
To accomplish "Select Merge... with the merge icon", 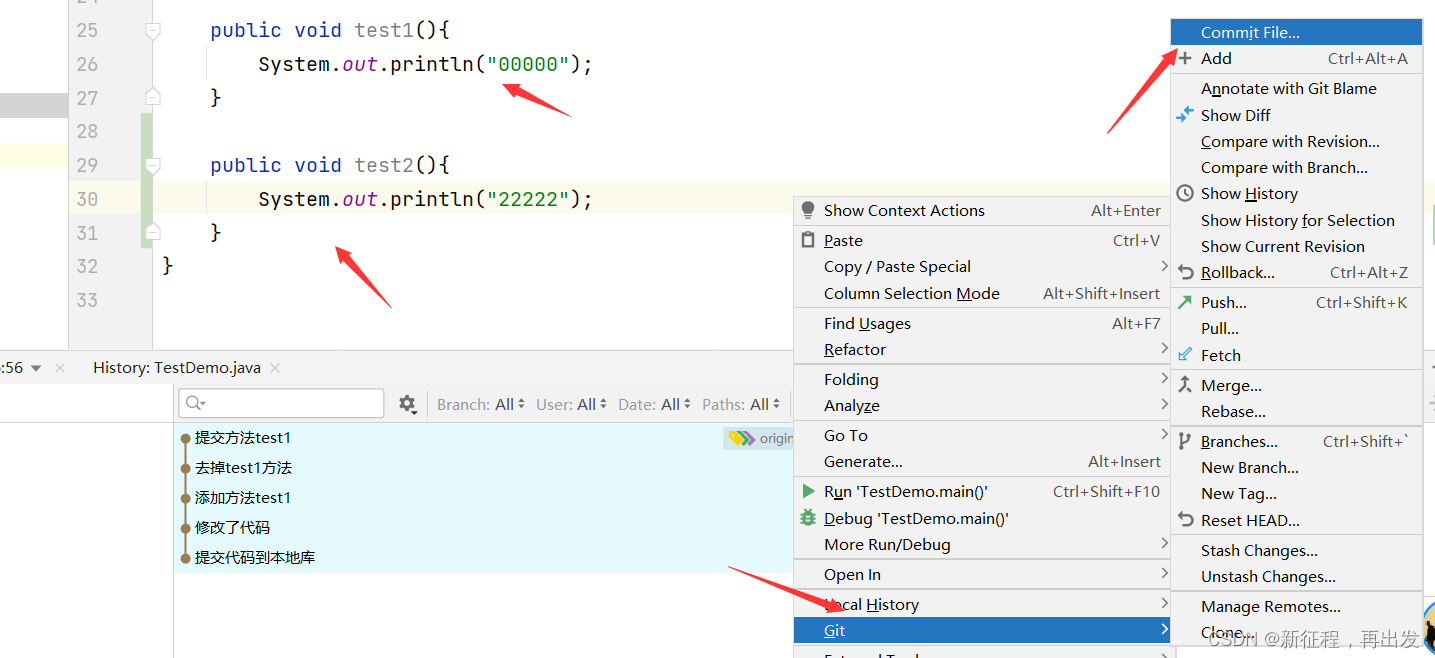I will click(1296, 385).
